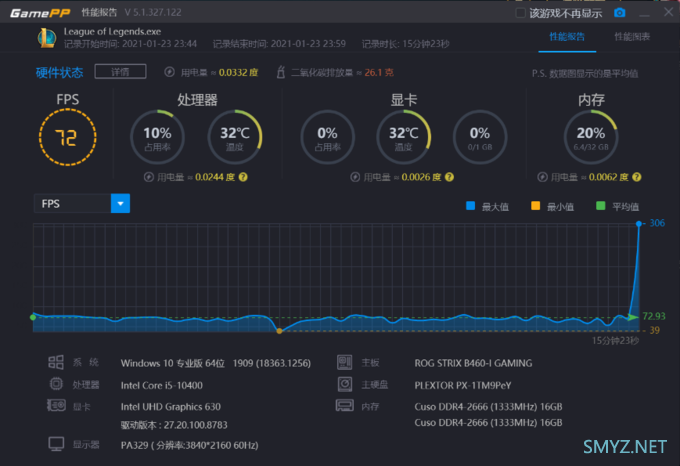
Task: Click the Windows system icon
Action: click(x=56, y=362)
